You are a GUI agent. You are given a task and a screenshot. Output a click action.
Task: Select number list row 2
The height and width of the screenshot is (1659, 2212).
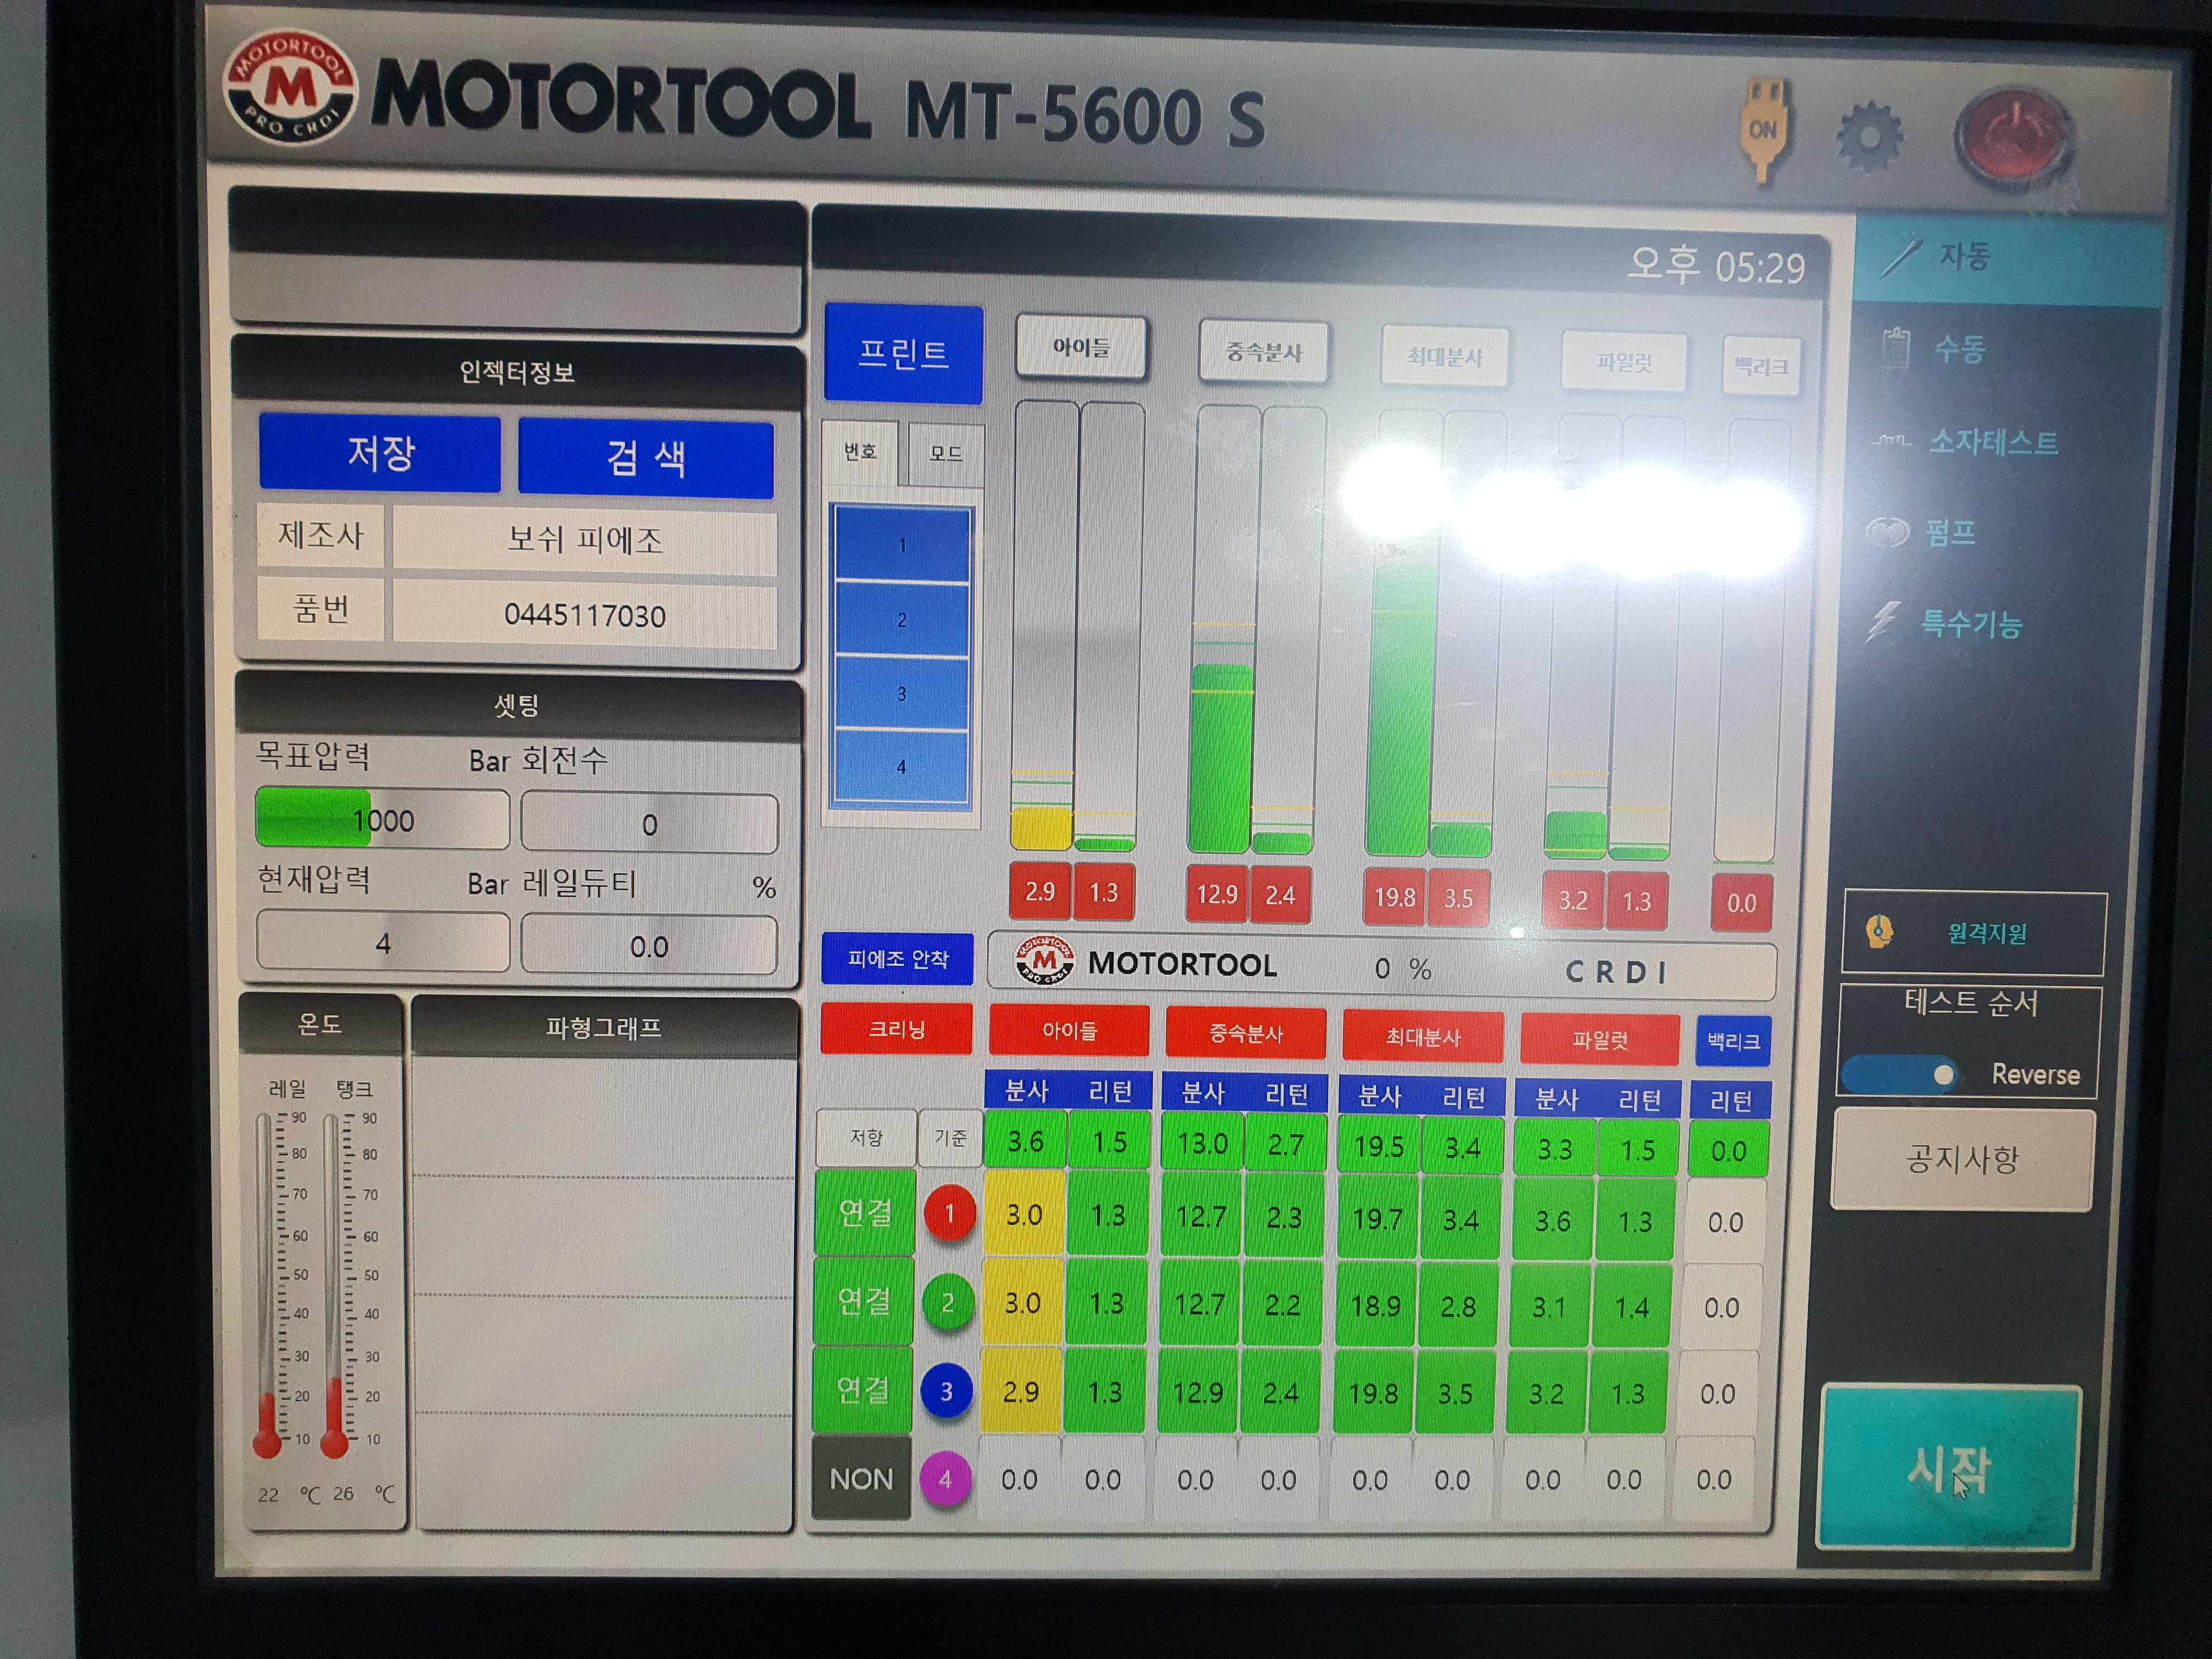pos(901,620)
